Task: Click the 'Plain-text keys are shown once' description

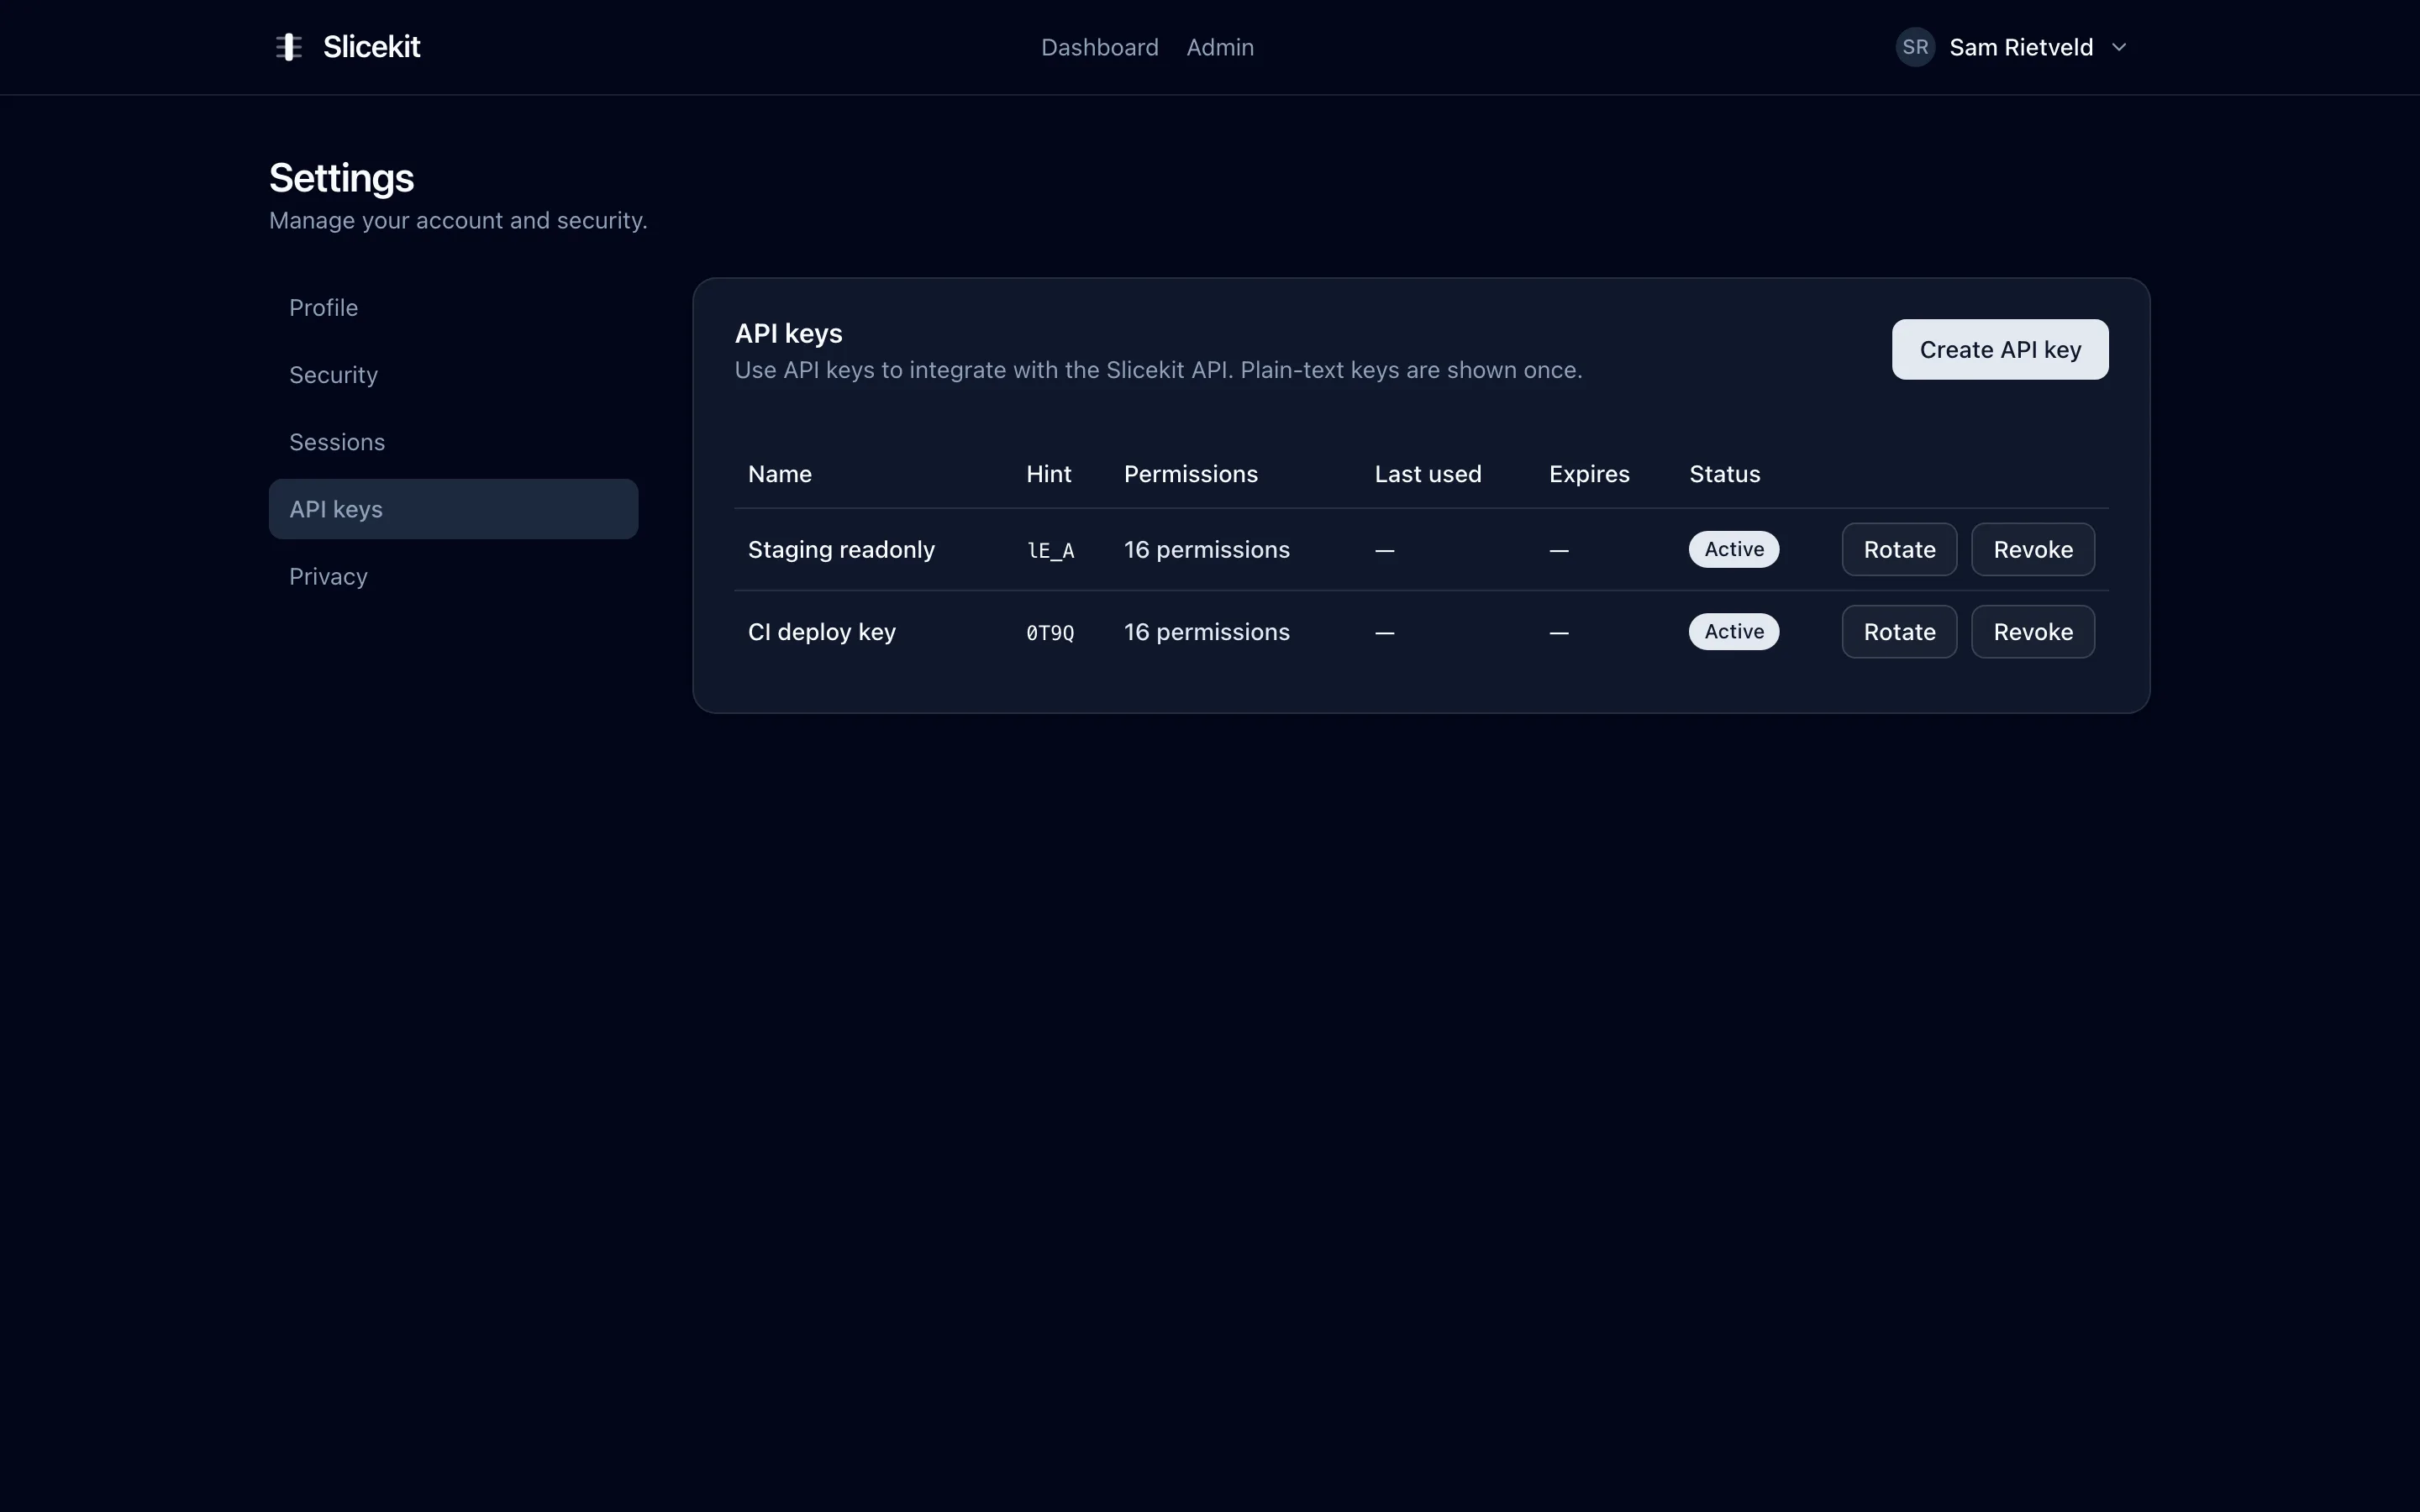Action: click(x=1411, y=370)
